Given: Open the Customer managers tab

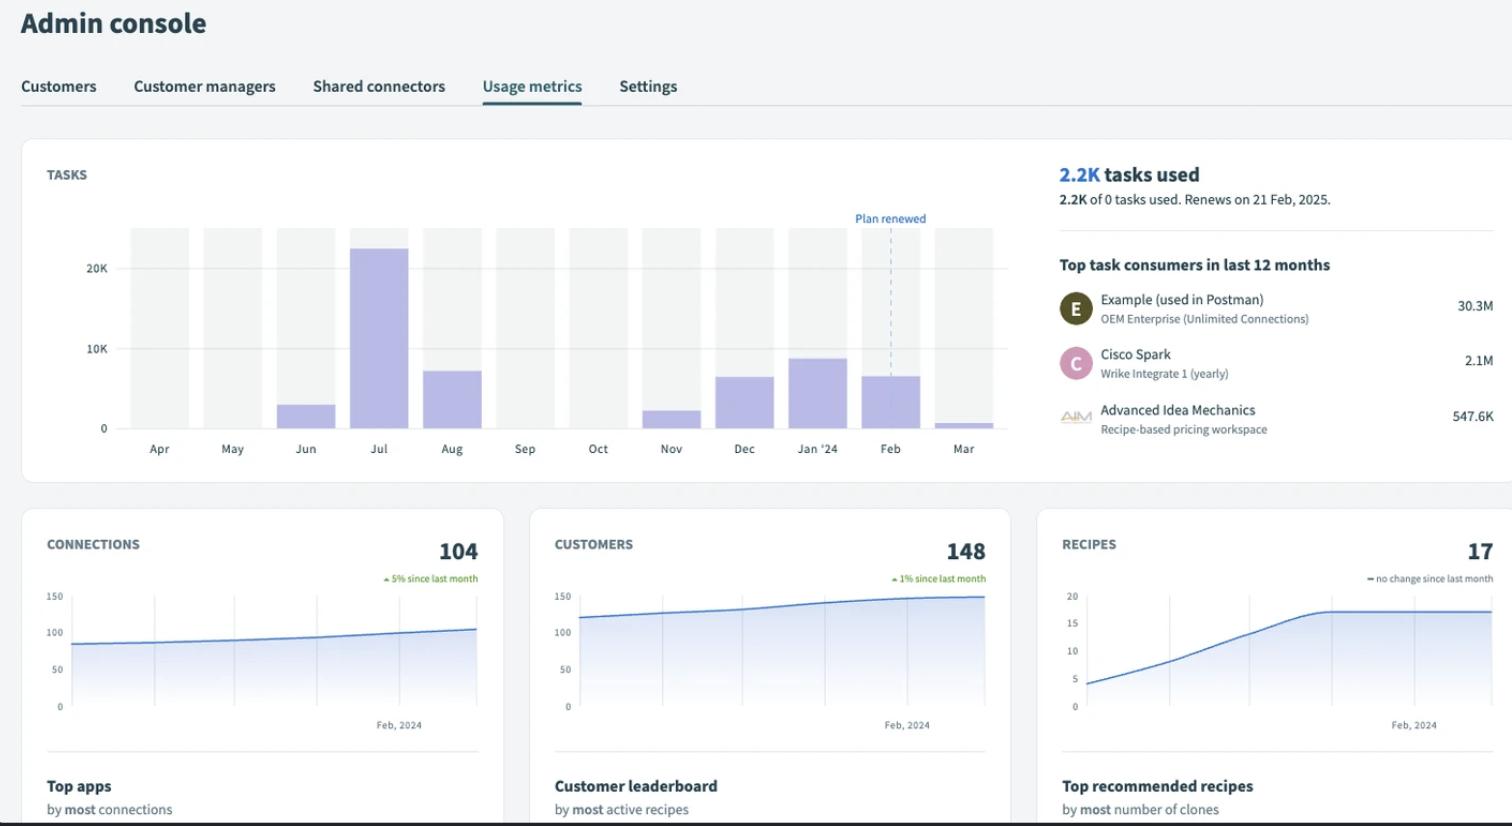Looking at the screenshot, I should point(204,87).
